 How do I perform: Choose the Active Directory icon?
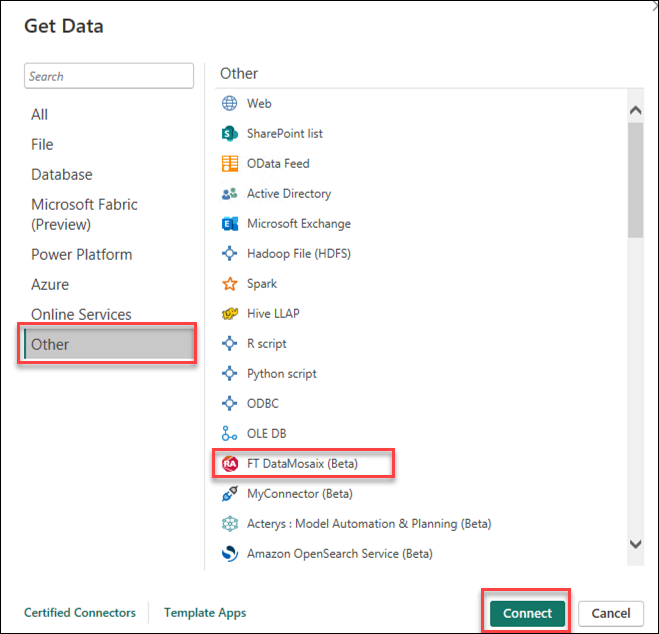[x=229, y=194]
